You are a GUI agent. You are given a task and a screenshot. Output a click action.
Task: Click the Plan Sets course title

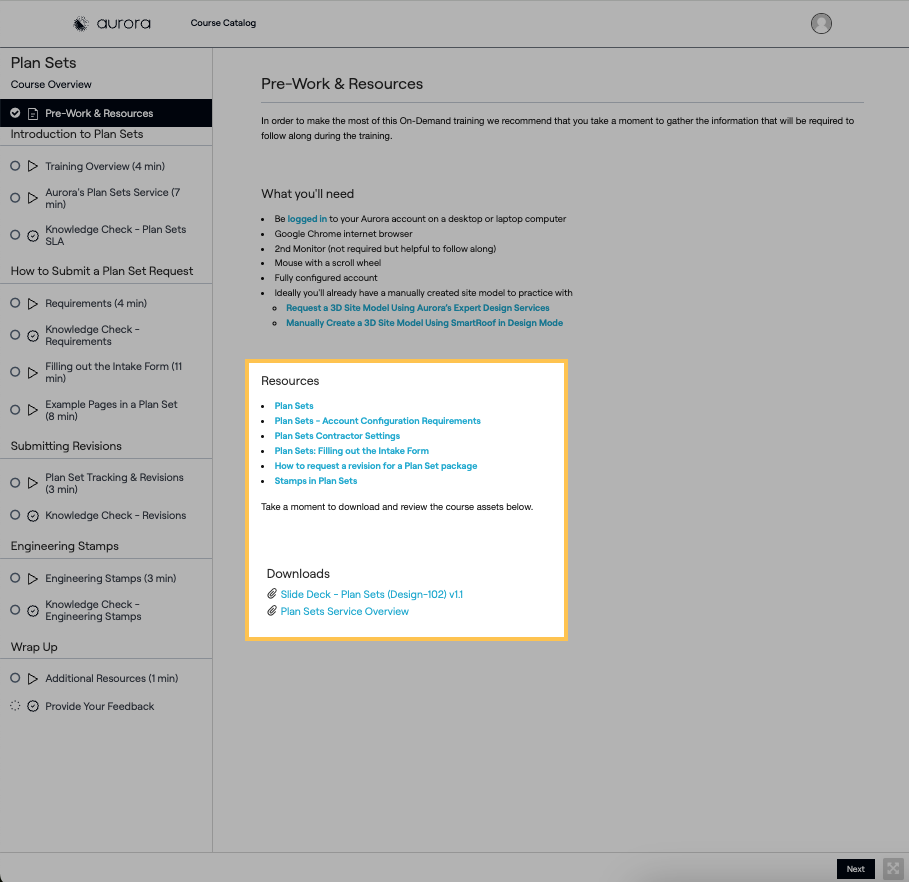[x=43, y=63]
